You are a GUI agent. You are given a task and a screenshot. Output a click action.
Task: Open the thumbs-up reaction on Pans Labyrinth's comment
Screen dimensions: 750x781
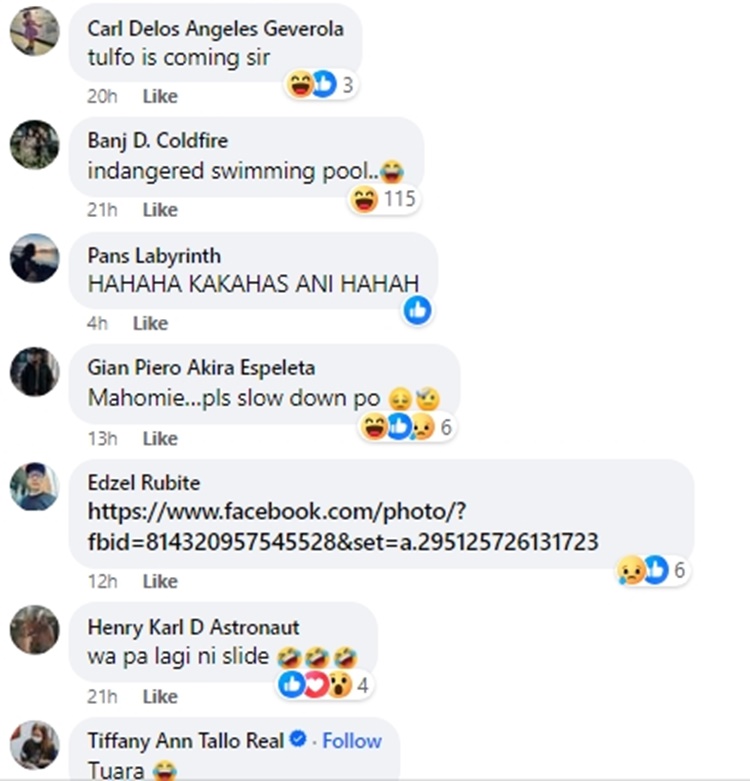pyautogui.click(x=417, y=310)
